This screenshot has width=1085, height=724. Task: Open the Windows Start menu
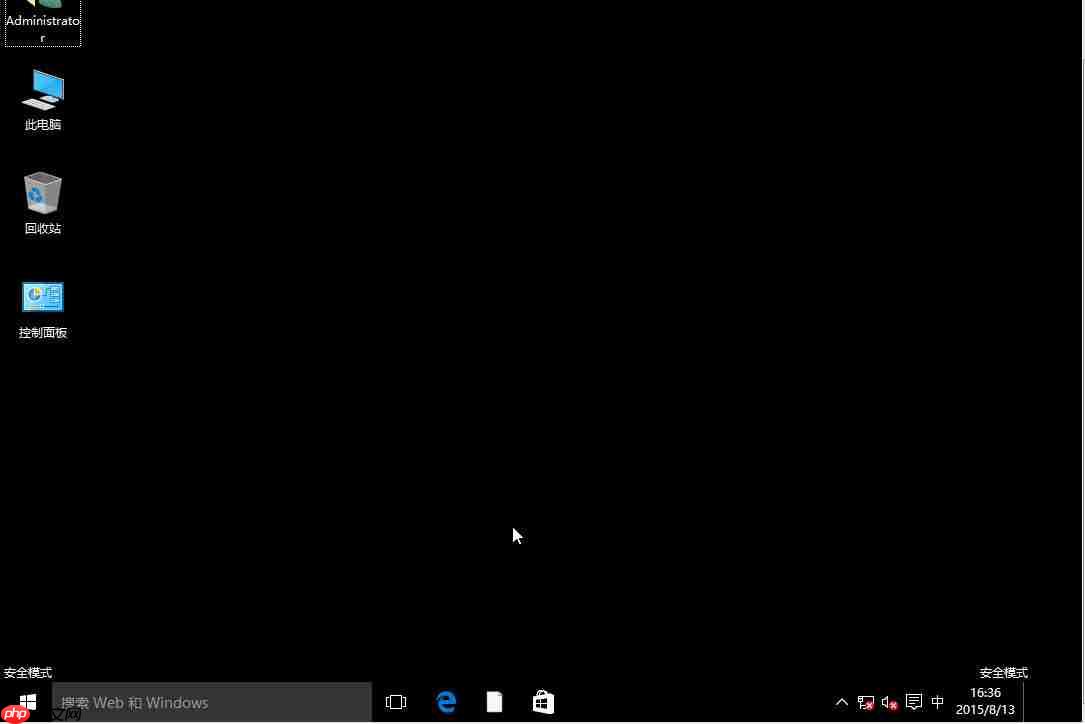(x=28, y=701)
